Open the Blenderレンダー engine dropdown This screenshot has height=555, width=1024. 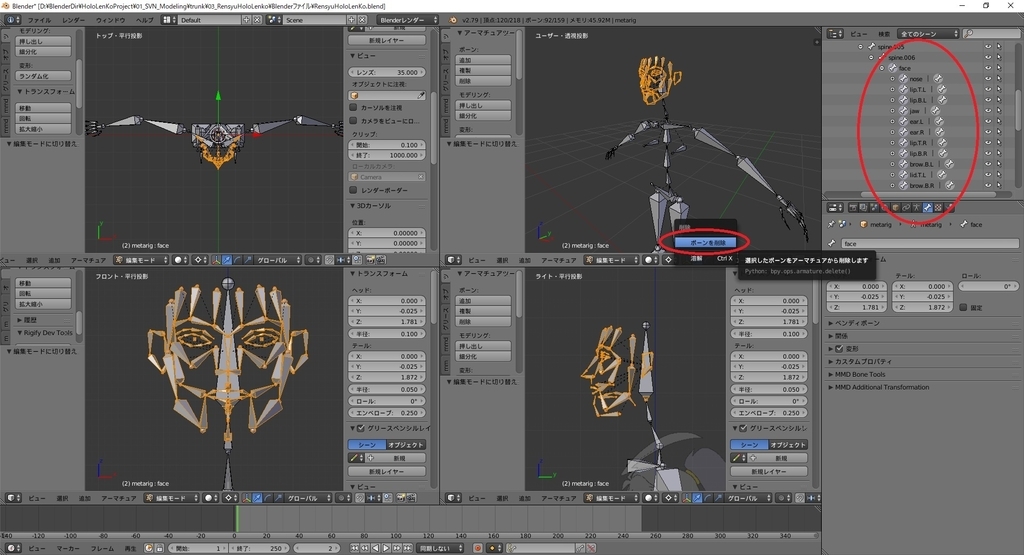coord(406,20)
